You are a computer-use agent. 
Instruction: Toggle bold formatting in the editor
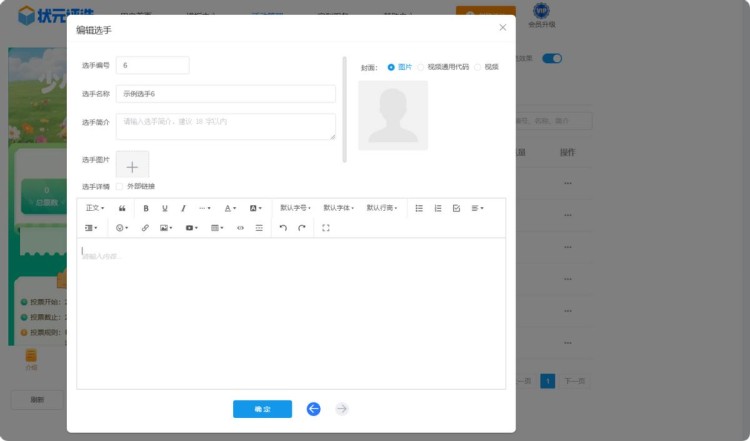(x=146, y=208)
